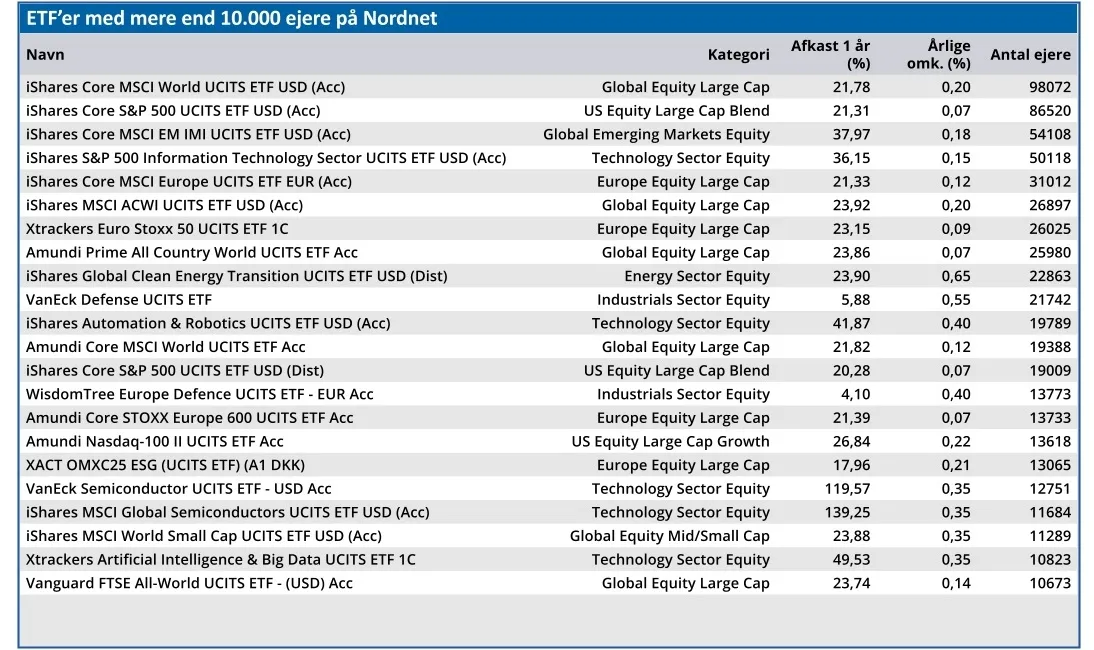Click the 'Navn' column header
This screenshot has height=650, width=1094.
click(45, 54)
